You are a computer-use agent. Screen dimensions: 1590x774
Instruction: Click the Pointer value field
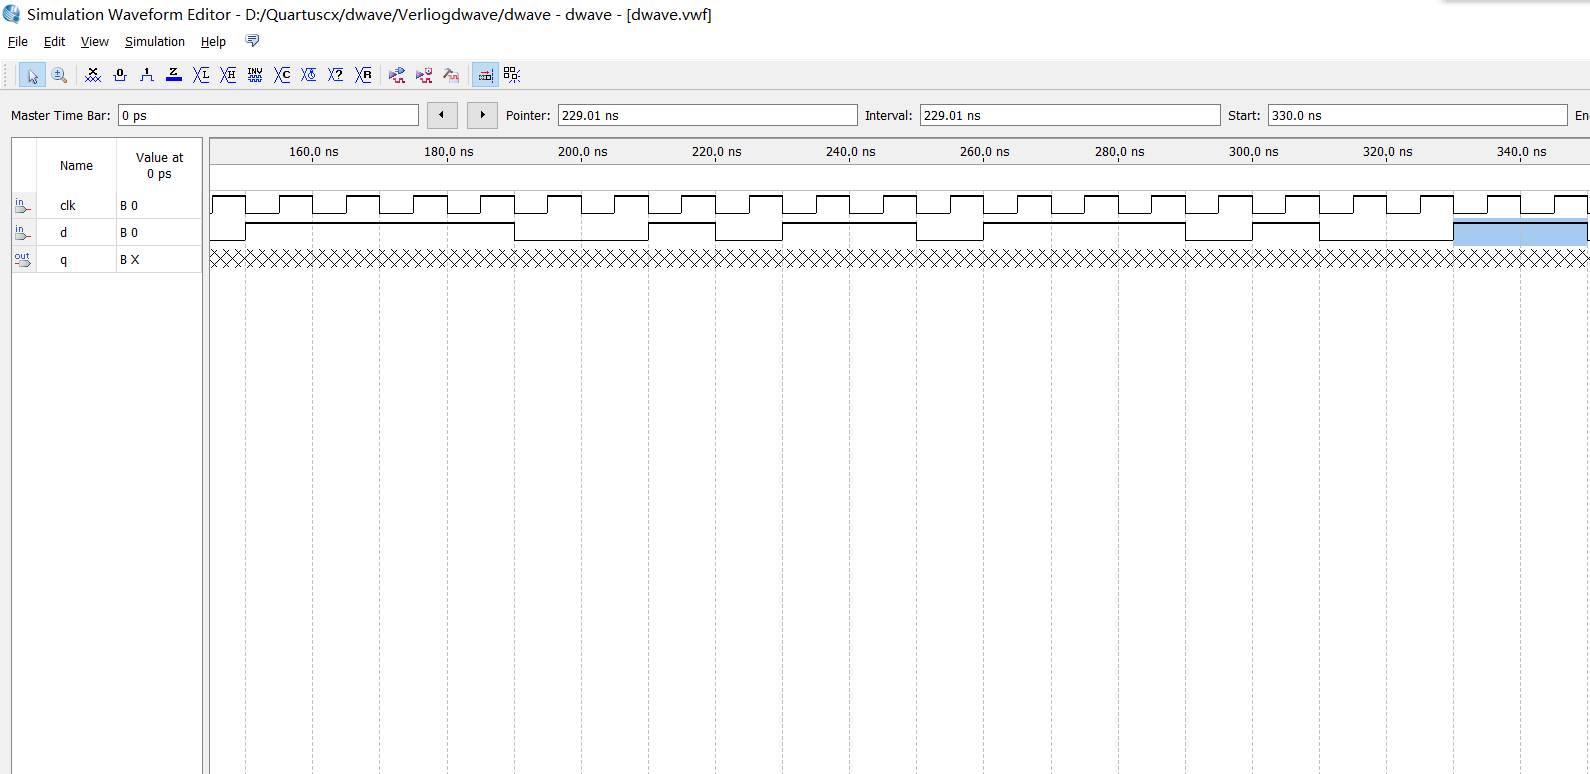(x=707, y=115)
